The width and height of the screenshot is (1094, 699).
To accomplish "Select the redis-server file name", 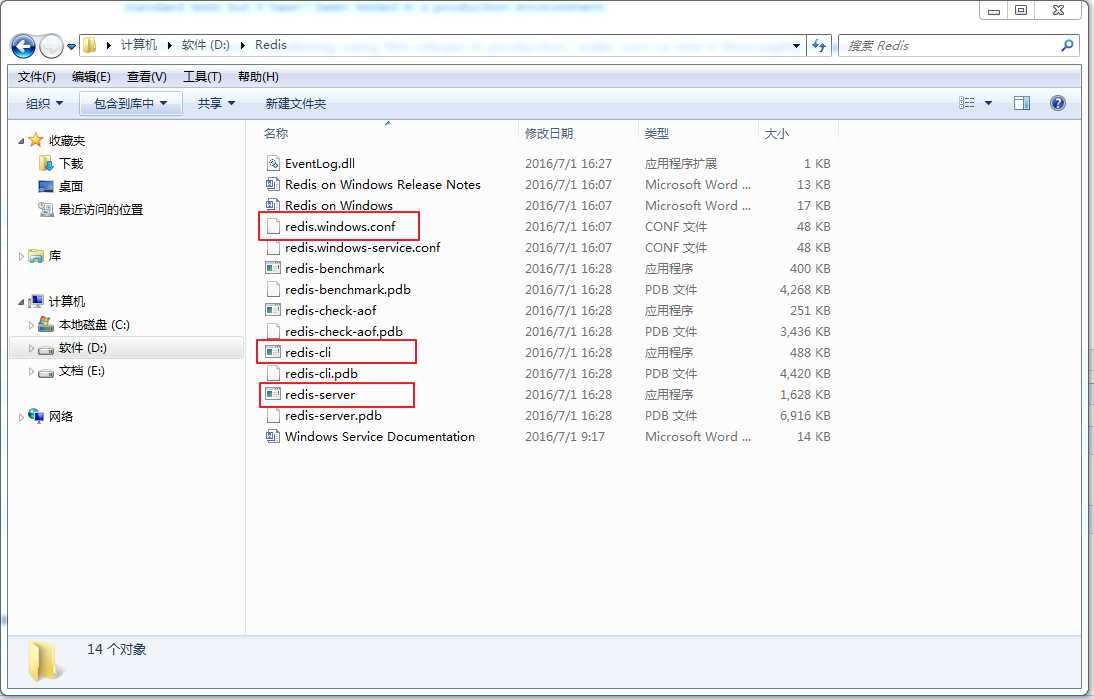I will [x=320, y=394].
